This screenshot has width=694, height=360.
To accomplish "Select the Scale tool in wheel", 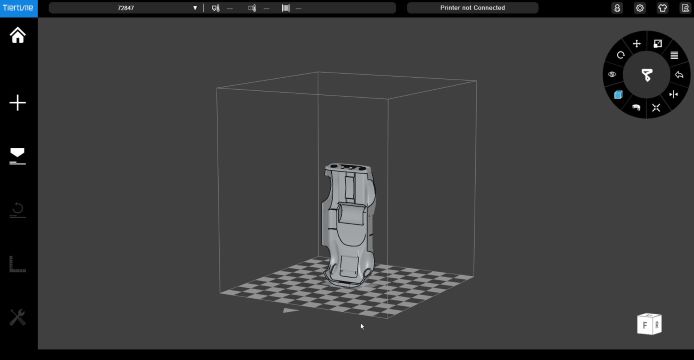I will click(x=658, y=43).
